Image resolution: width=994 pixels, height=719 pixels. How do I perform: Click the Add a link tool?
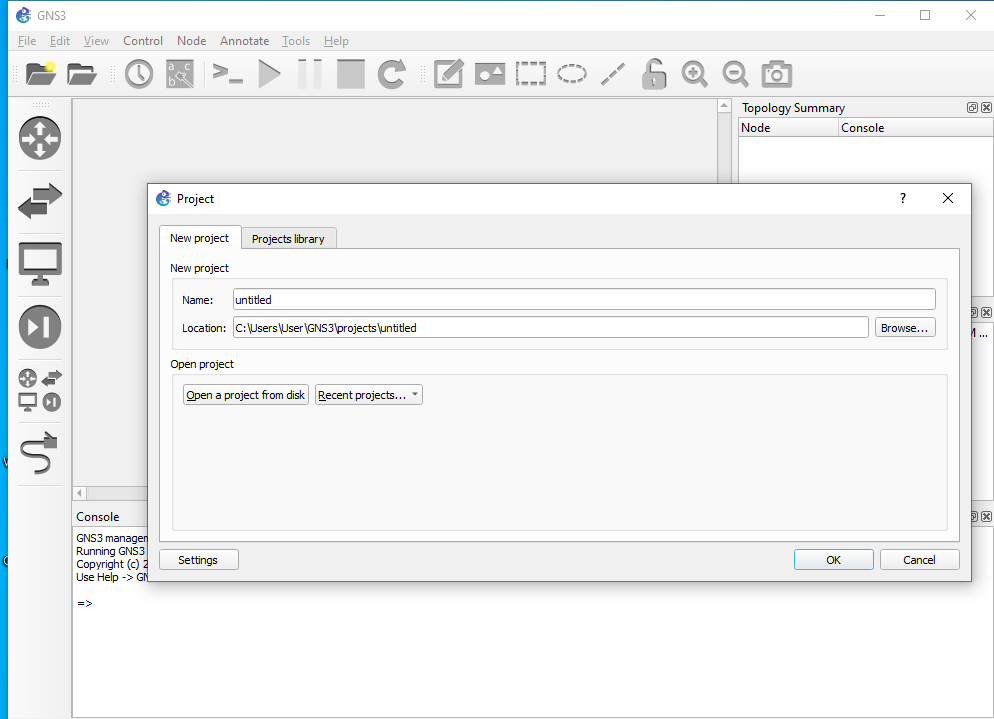40,453
